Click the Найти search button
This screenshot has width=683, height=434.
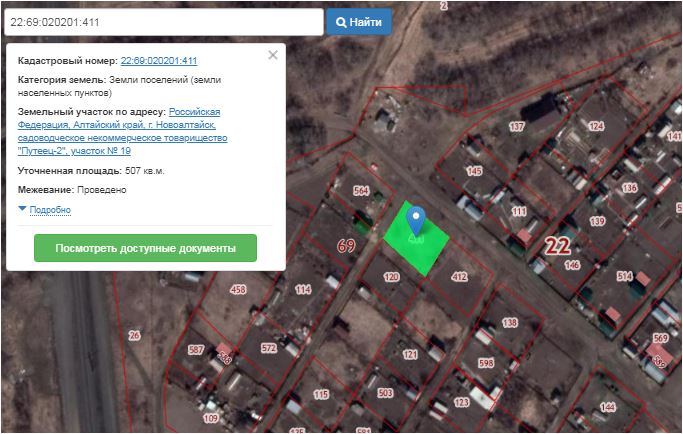click(x=360, y=22)
